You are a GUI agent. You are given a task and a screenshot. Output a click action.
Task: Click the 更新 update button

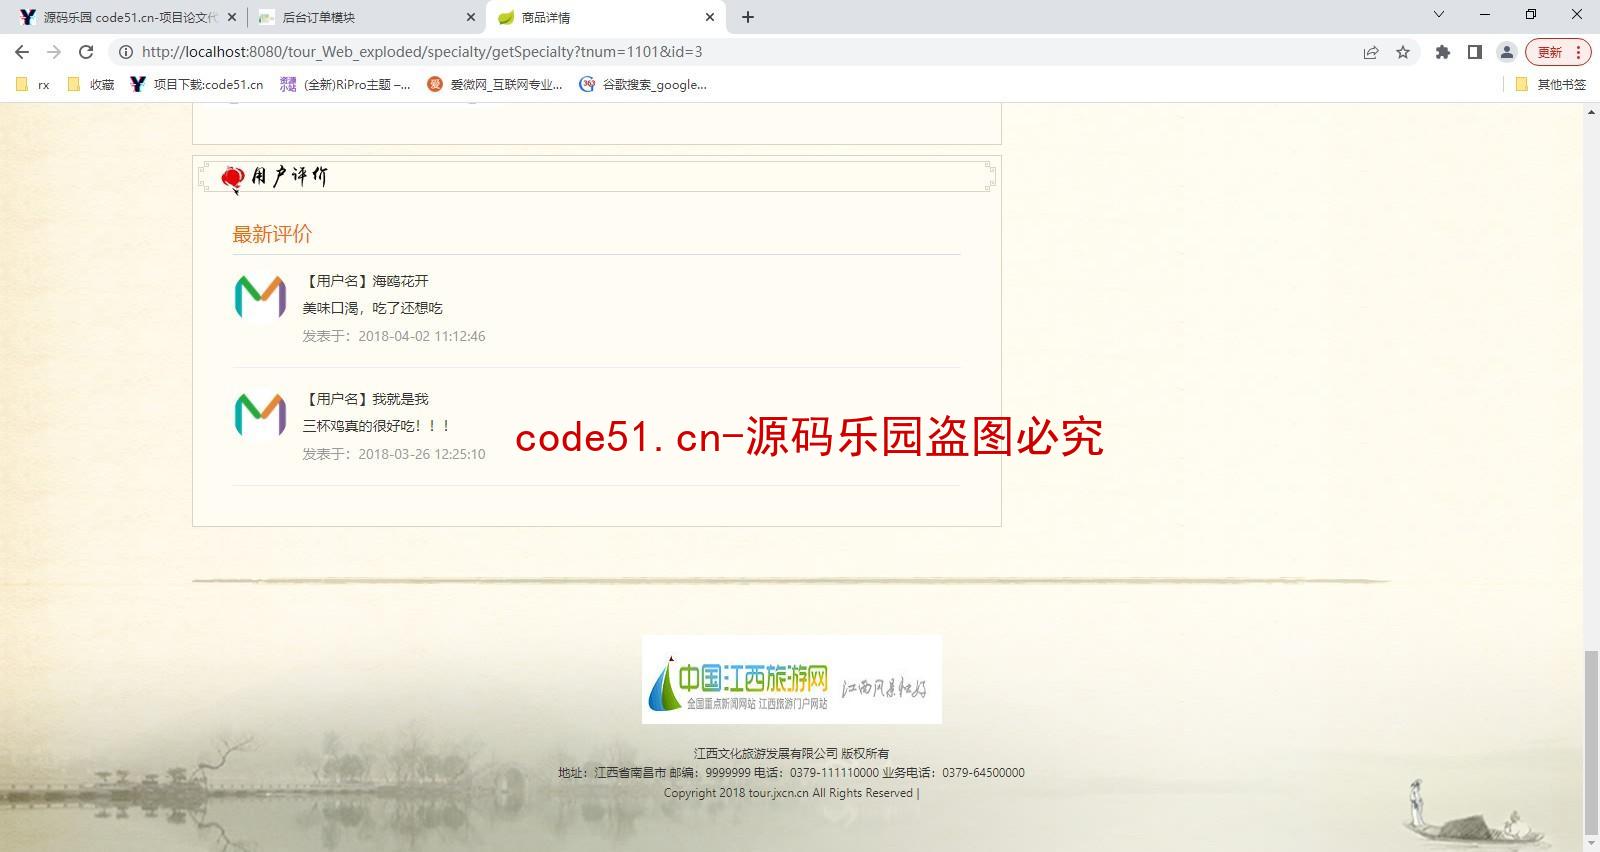[1550, 52]
